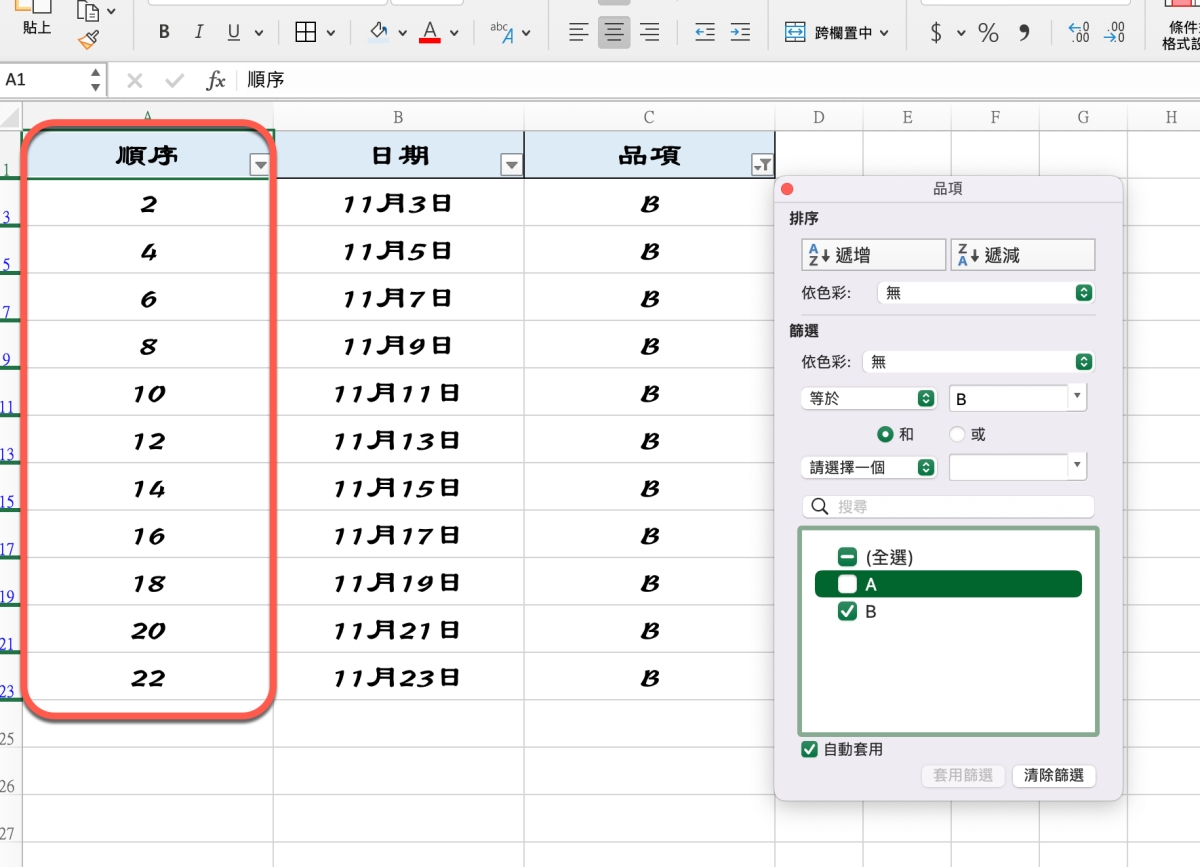Apply italic formatting
The width and height of the screenshot is (1200, 867).
point(198,33)
